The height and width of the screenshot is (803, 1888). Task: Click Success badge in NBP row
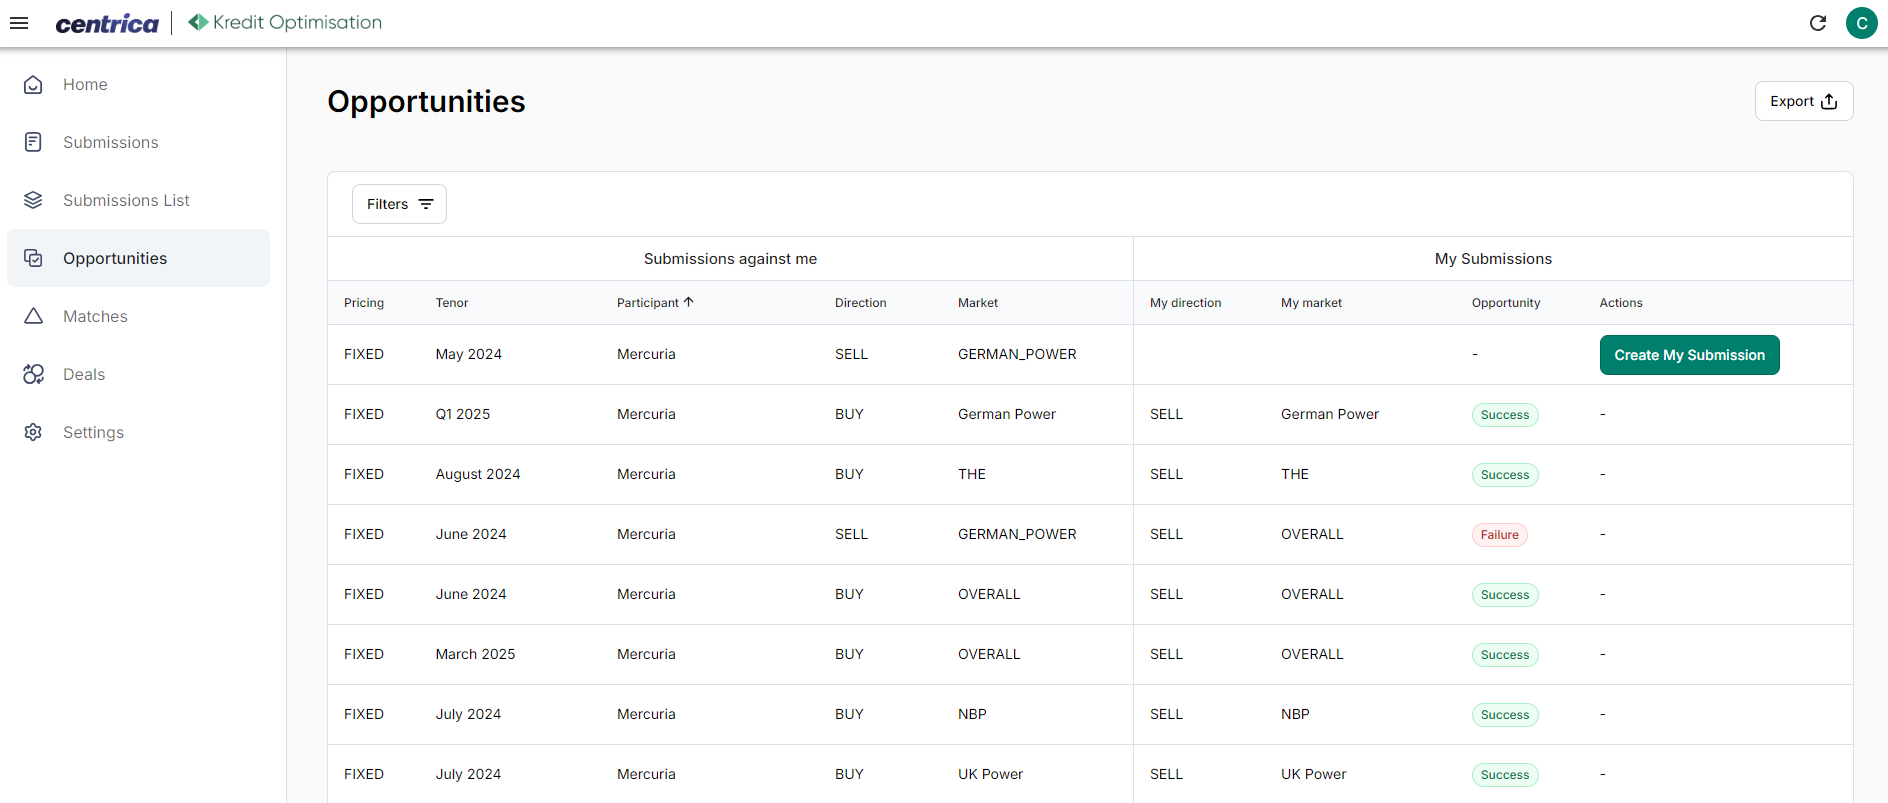coord(1505,715)
